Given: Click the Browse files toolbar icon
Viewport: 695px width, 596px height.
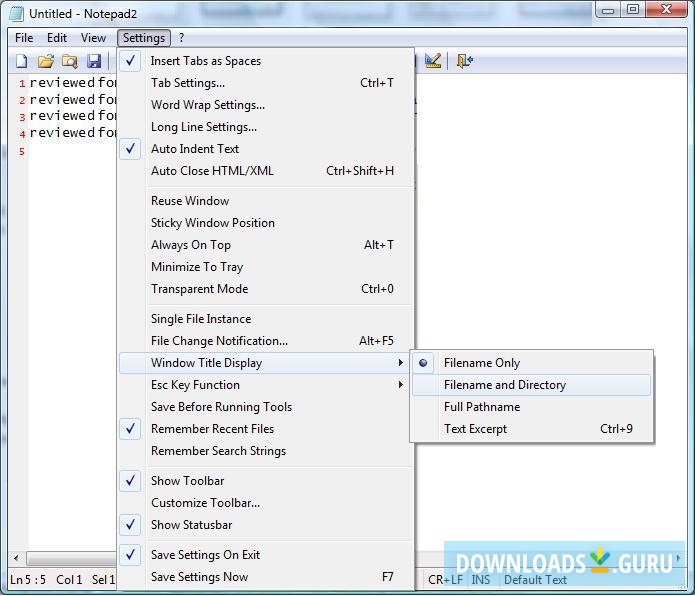Looking at the screenshot, I should pyautogui.click(x=70, y=61).
